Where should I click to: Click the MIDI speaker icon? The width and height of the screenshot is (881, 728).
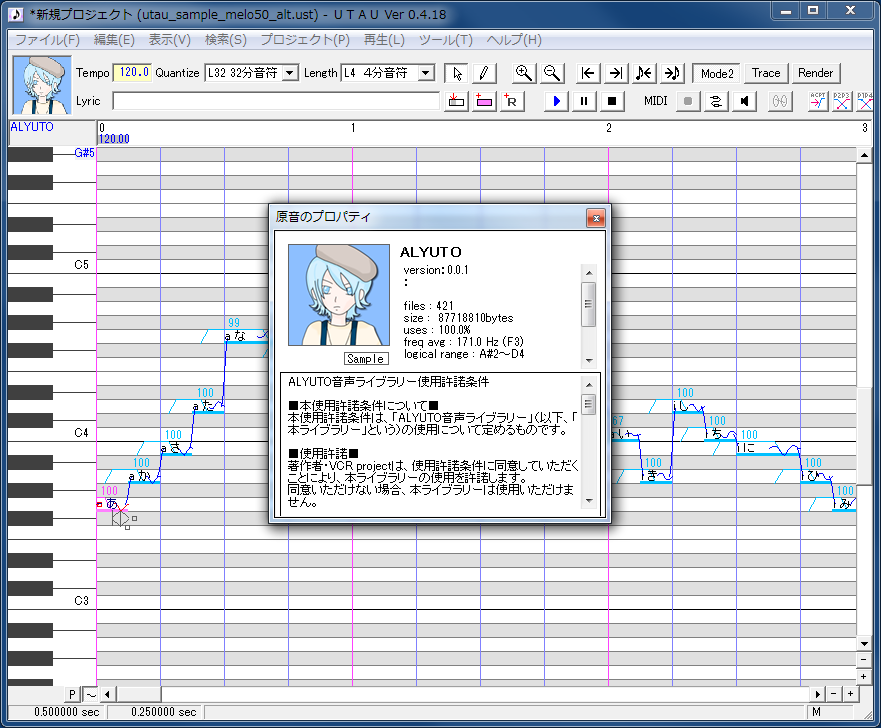[x=744, y=101]
